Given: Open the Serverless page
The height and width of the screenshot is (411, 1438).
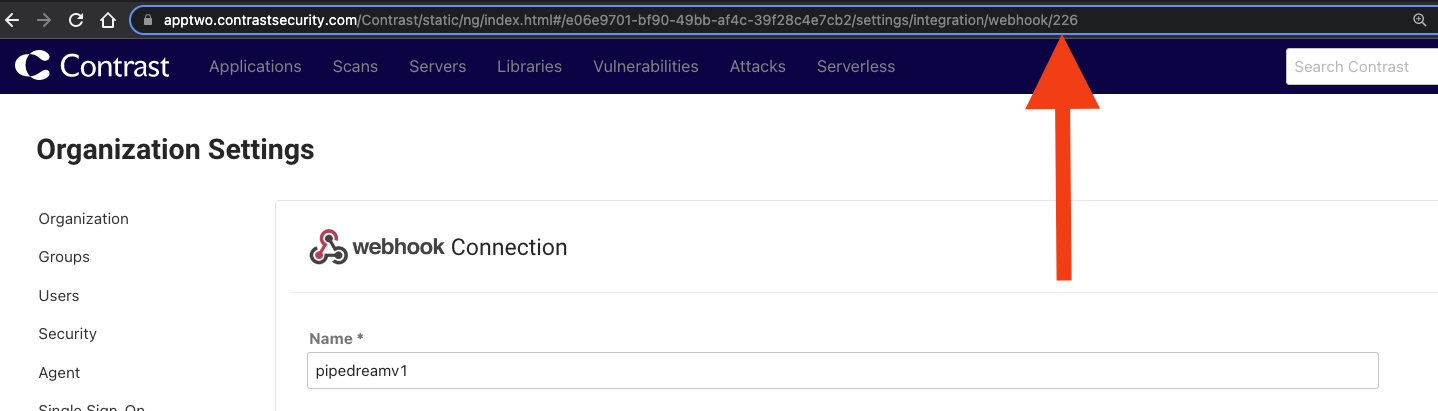Looking at the screenshot, I should (855, 66).
